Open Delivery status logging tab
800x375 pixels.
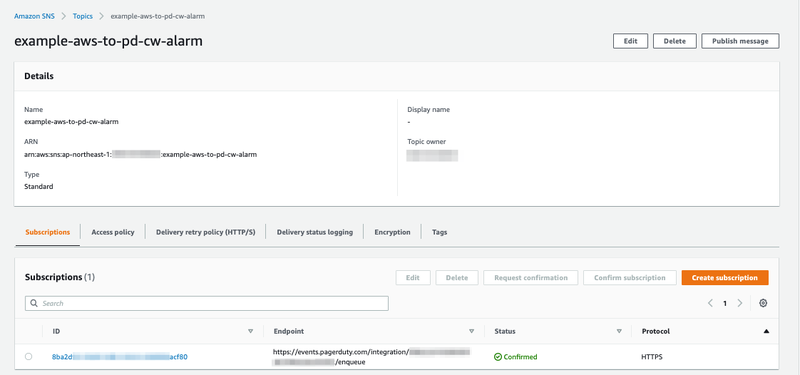315,232
